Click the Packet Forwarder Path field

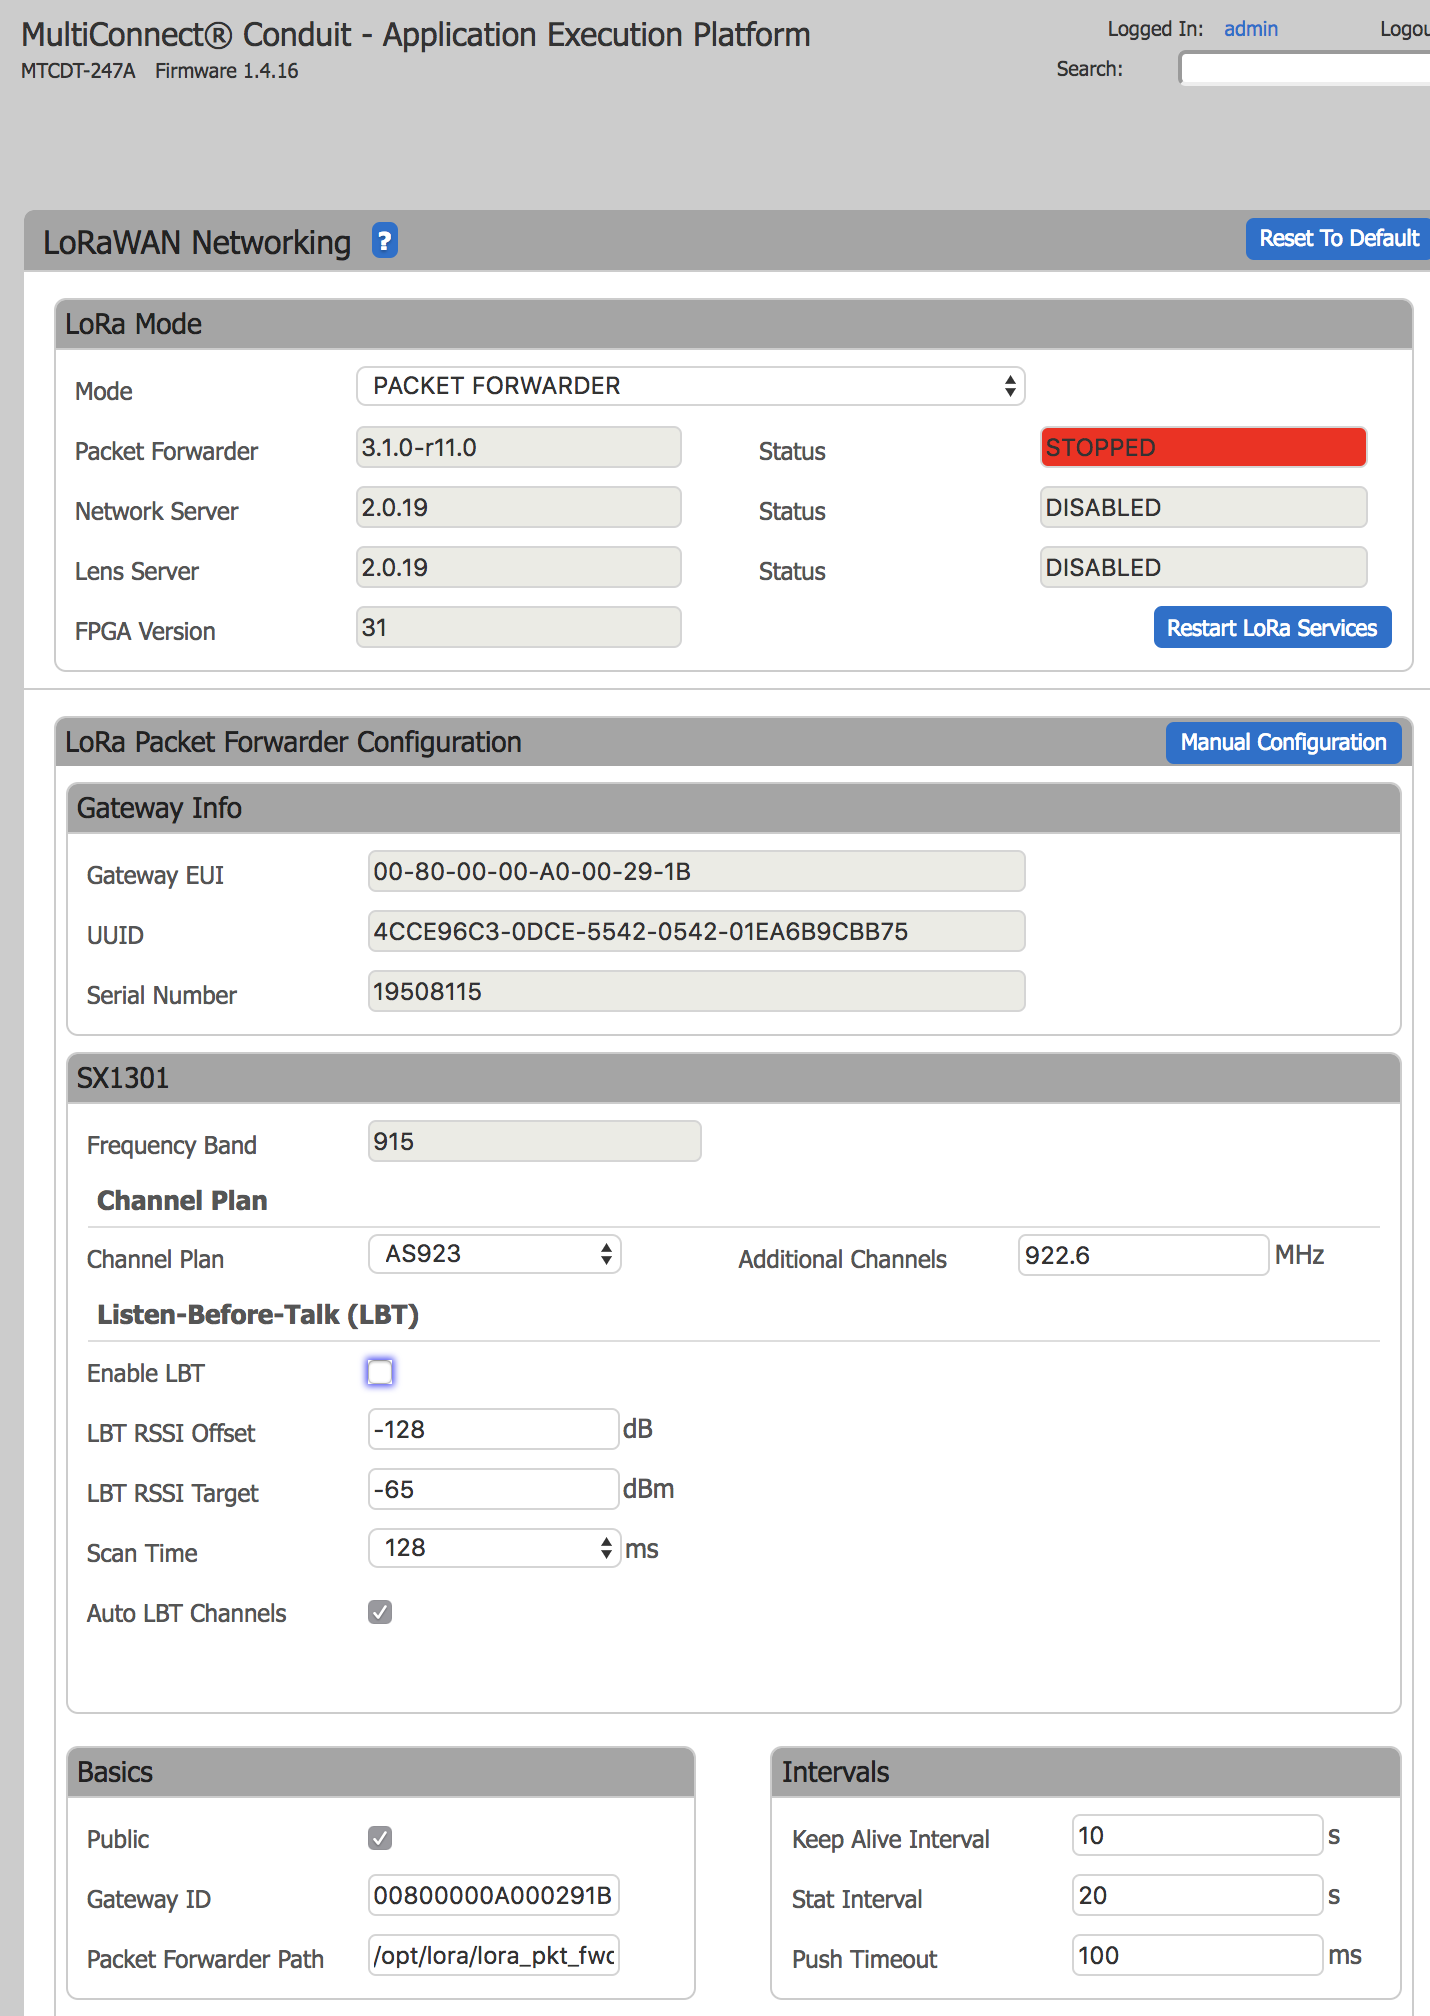493,1955
